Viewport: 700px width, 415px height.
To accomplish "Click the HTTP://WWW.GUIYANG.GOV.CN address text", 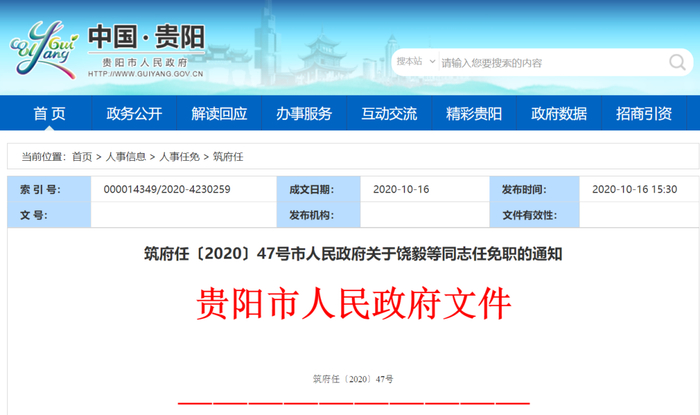I will [x=146, y=74].
